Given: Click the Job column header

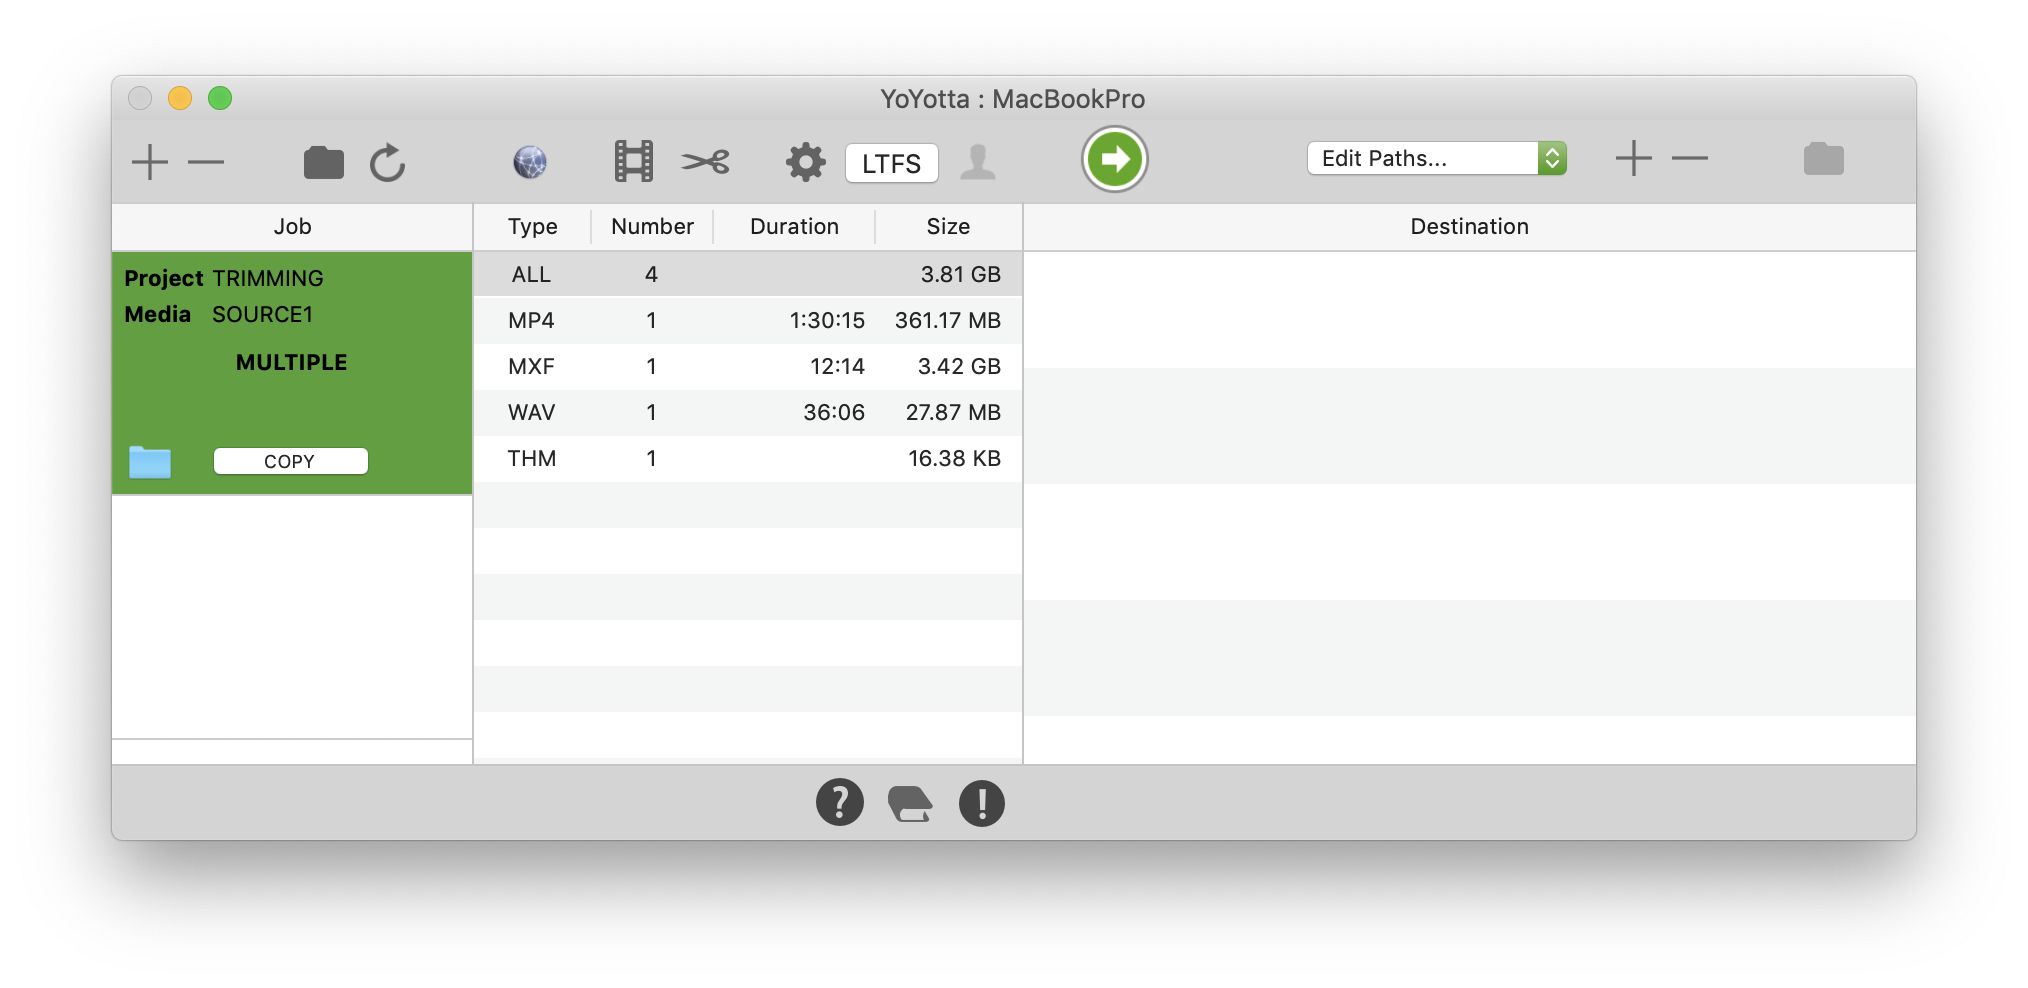Looking at the screenshot, I should click(x=292, y=227).
